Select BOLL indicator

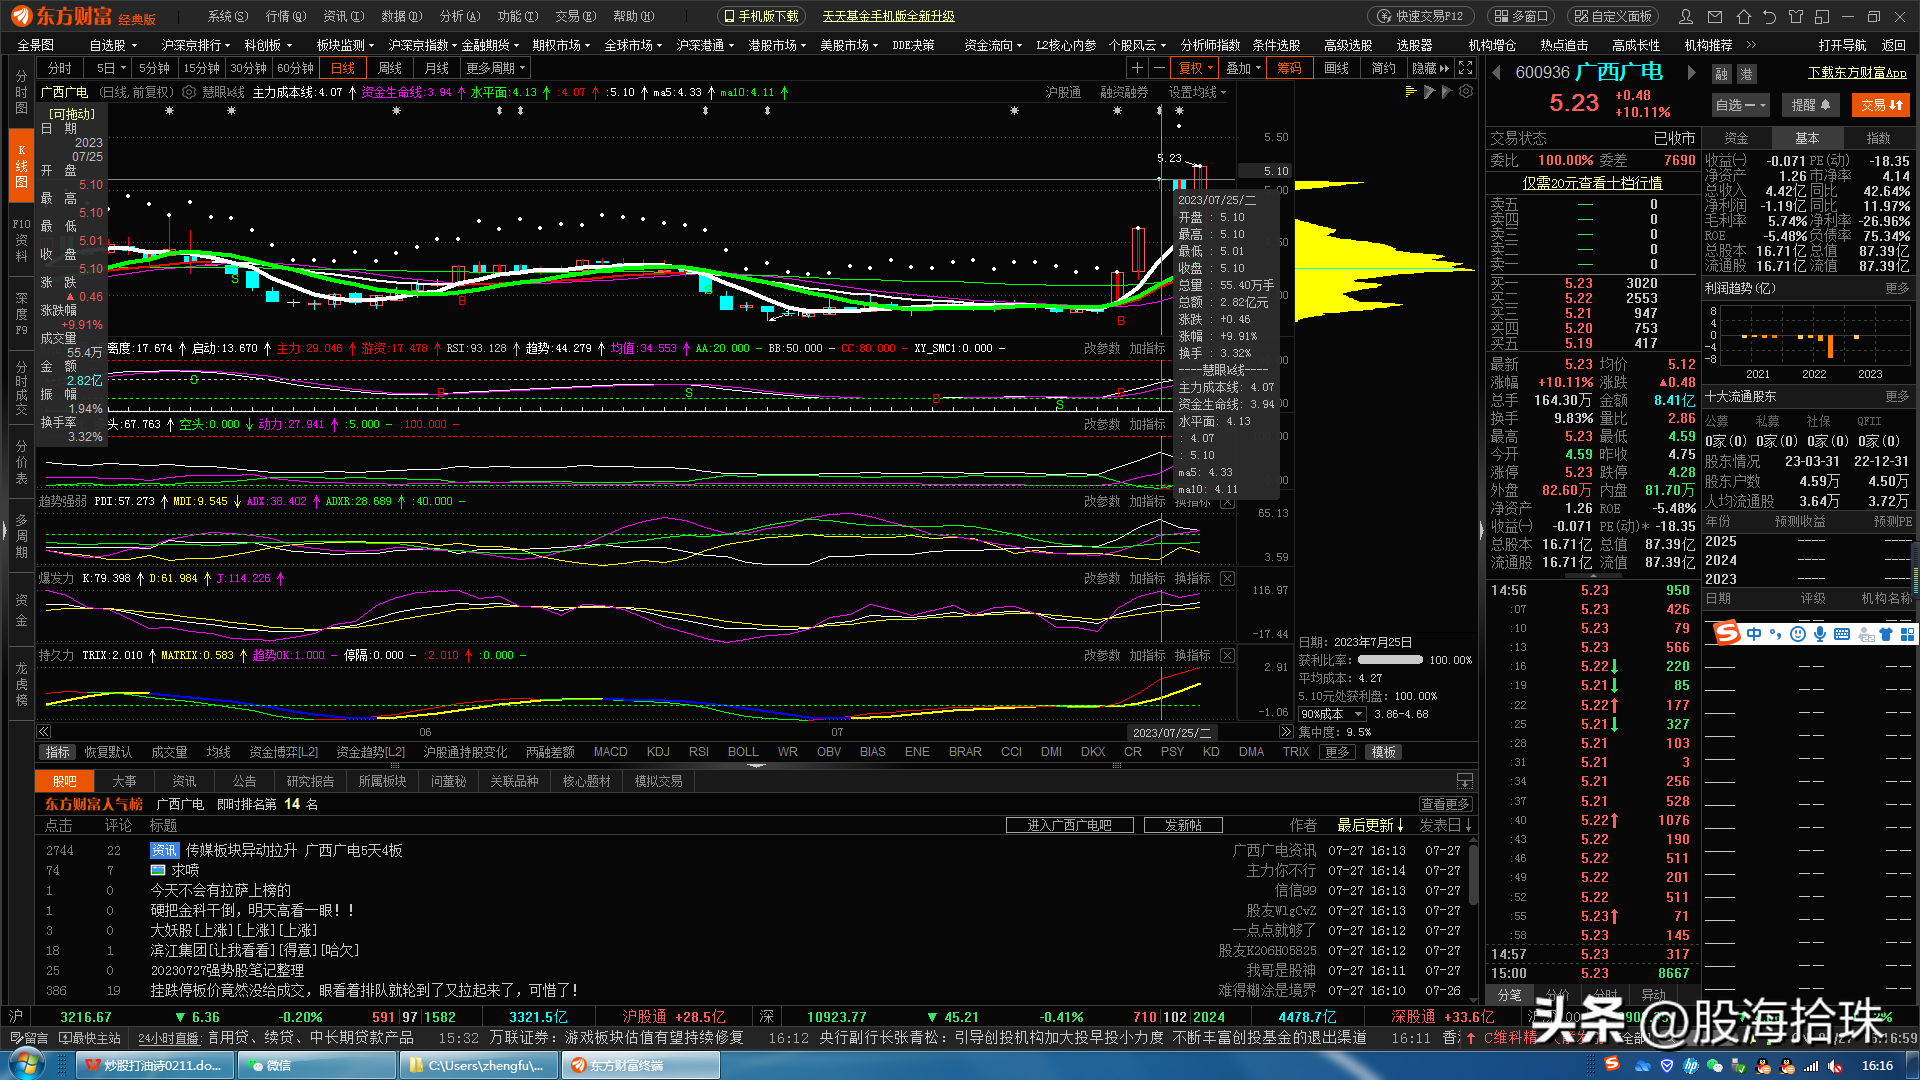point(743,752)
